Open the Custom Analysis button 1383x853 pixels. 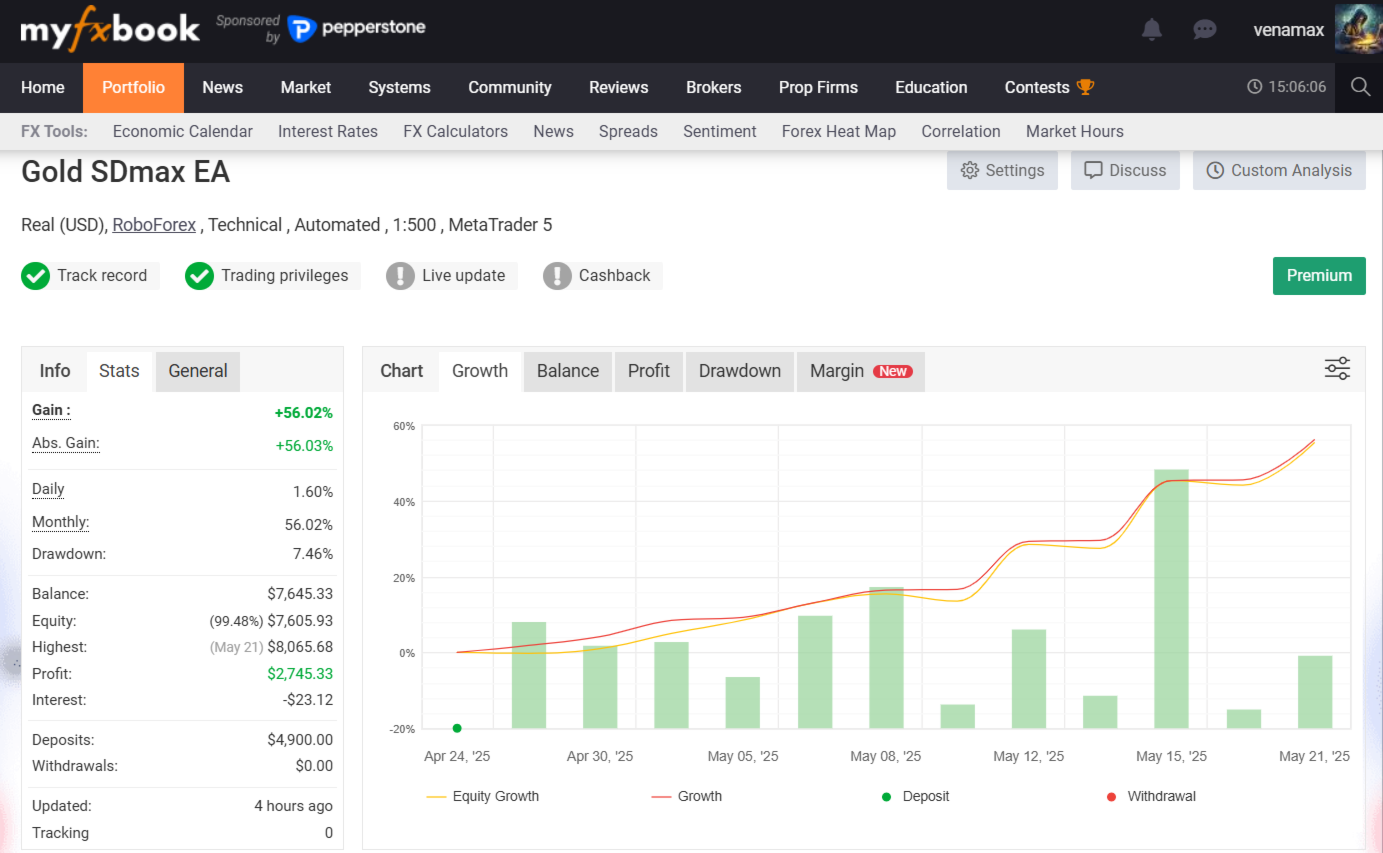pyautogui.click(x=1278, y=170)
